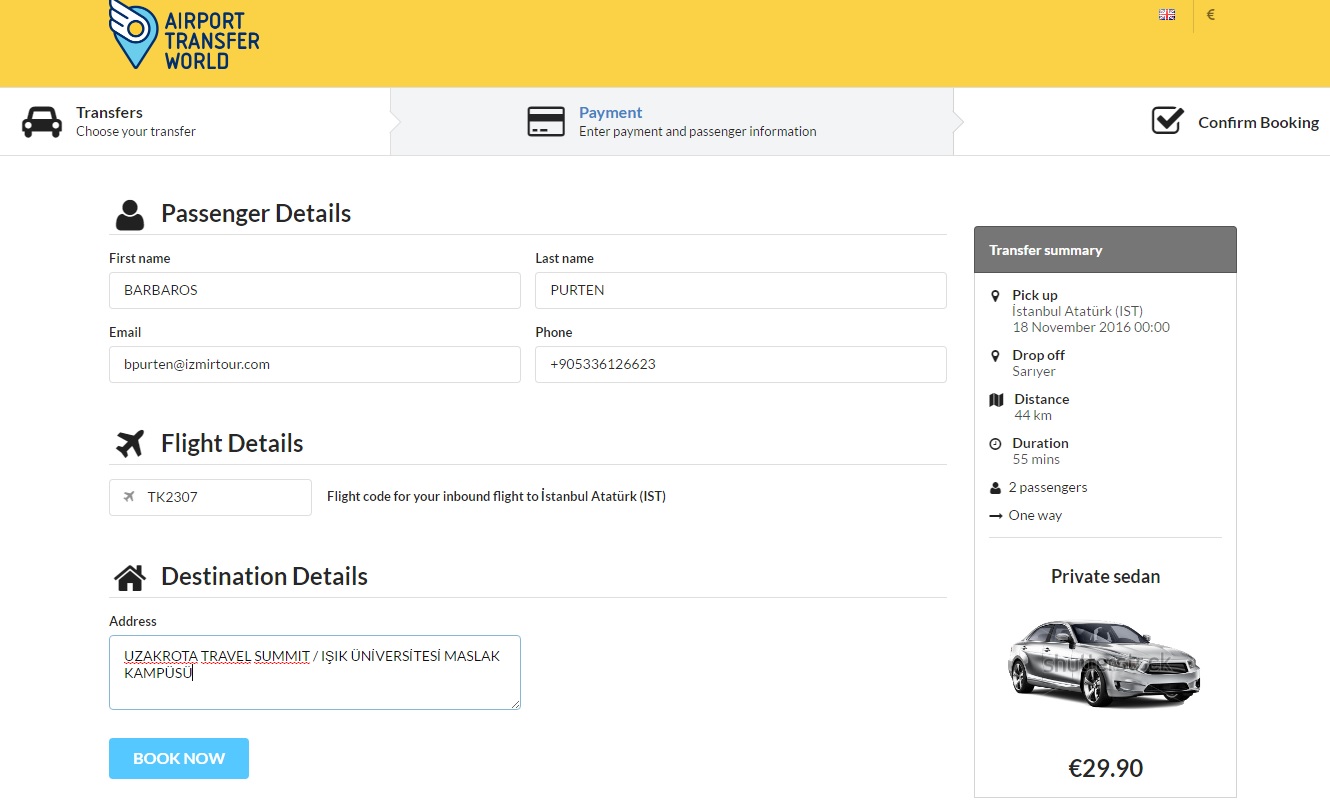Click the airplane icon beside Flight Details
This screenshot has height=806, width=1330.
click(x=130, y=443)
